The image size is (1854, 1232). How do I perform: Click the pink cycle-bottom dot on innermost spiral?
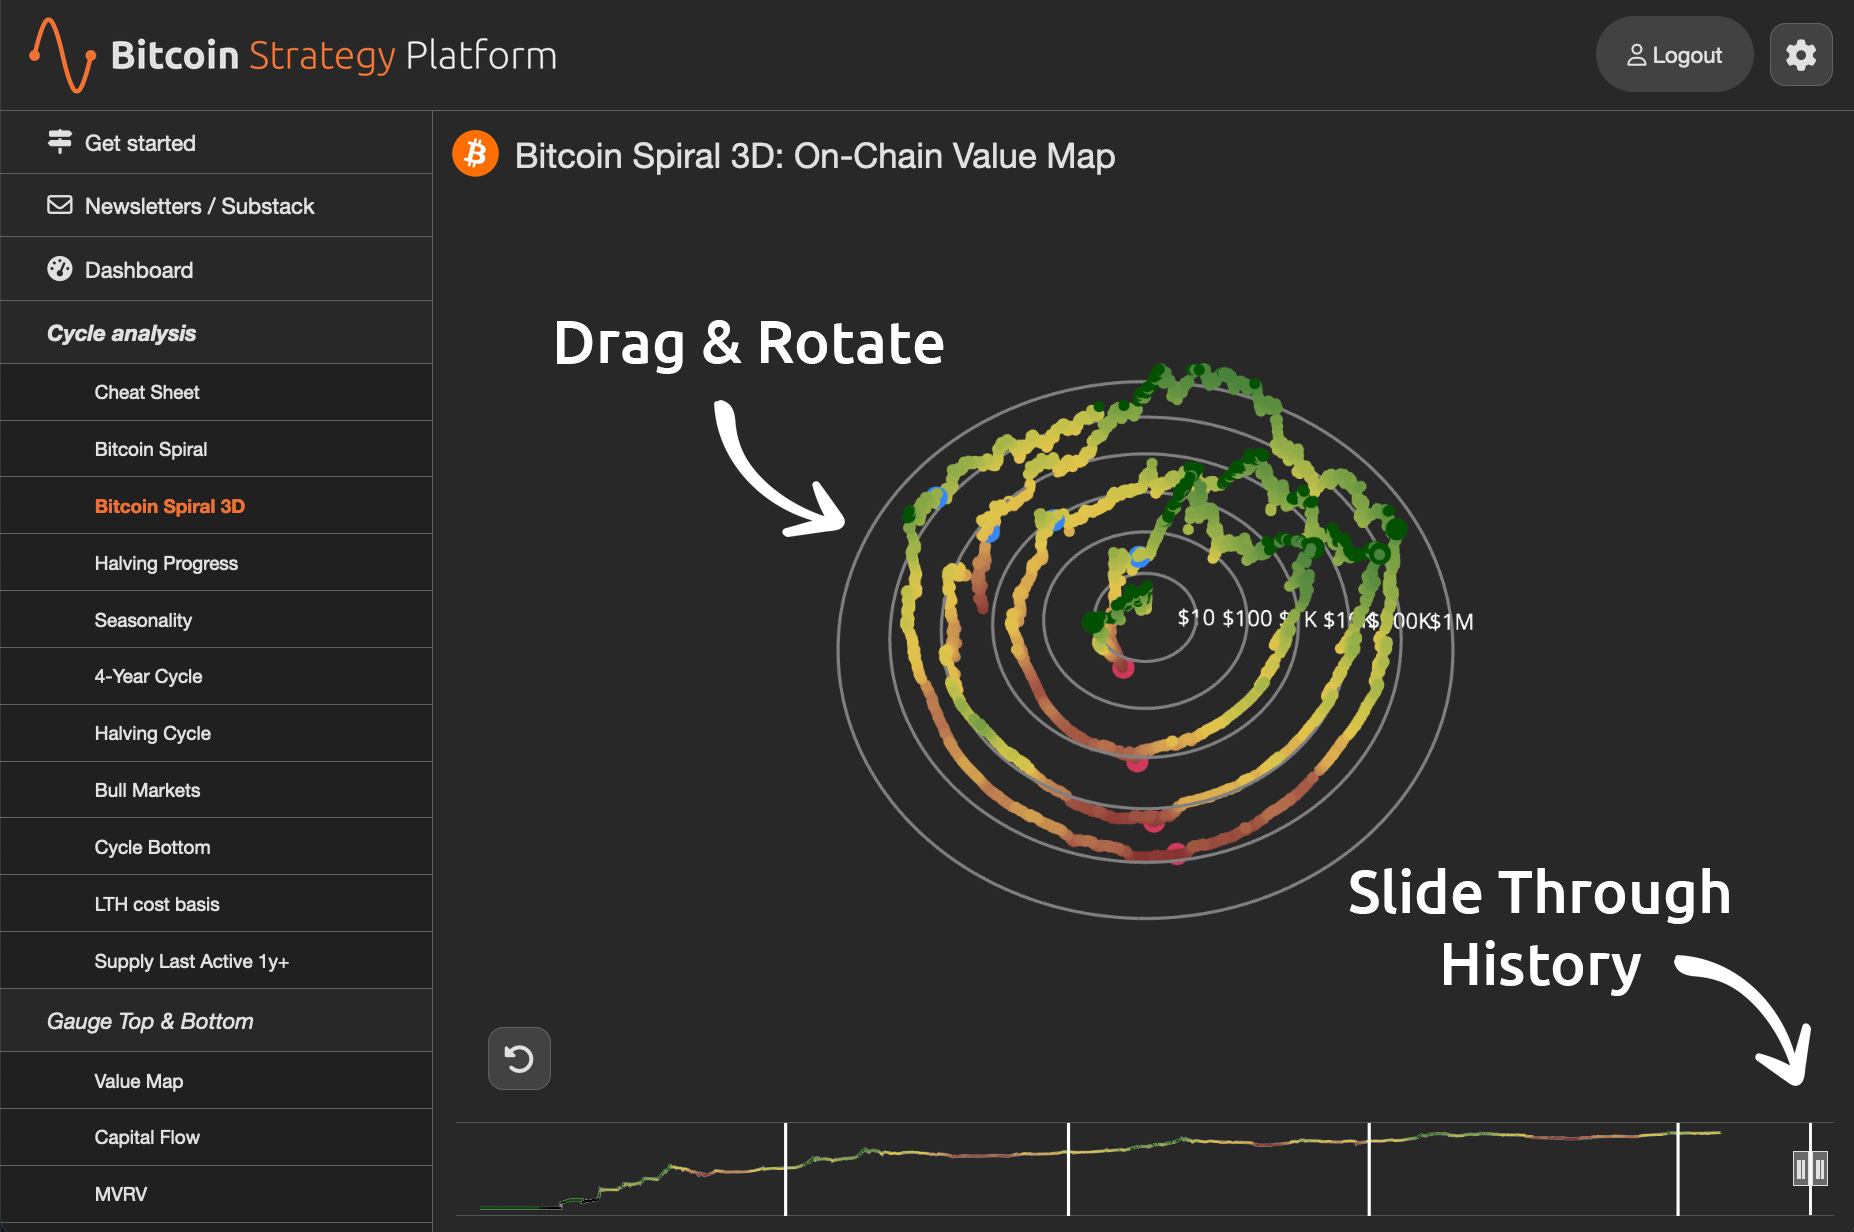[1123, 668]
